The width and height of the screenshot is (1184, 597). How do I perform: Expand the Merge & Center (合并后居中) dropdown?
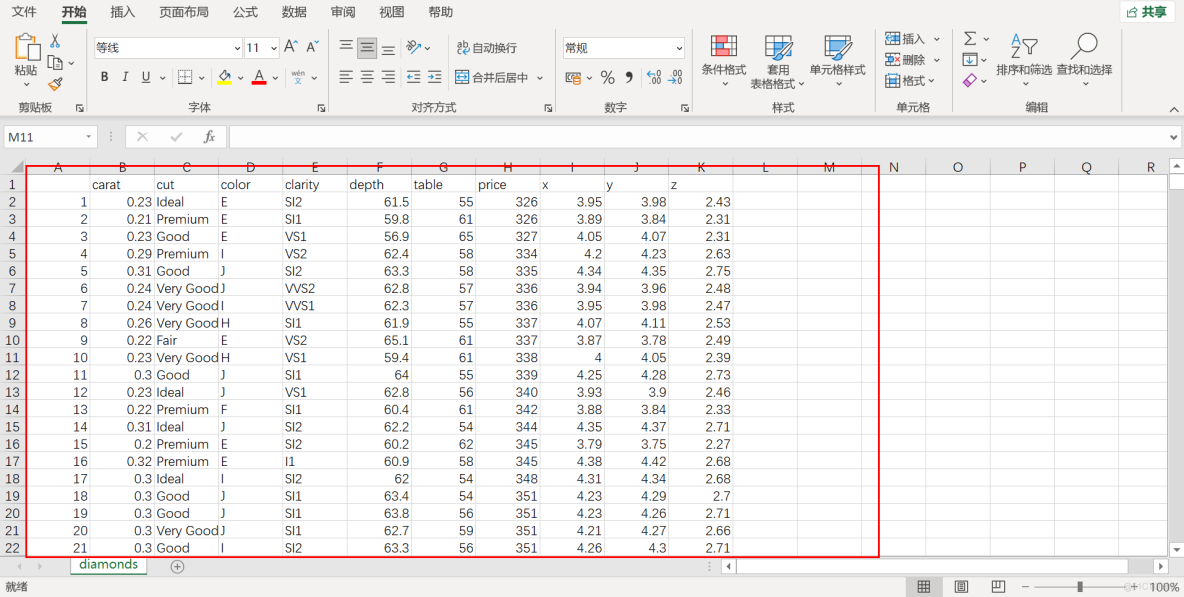pyautogui.click(x=539, y=76)
